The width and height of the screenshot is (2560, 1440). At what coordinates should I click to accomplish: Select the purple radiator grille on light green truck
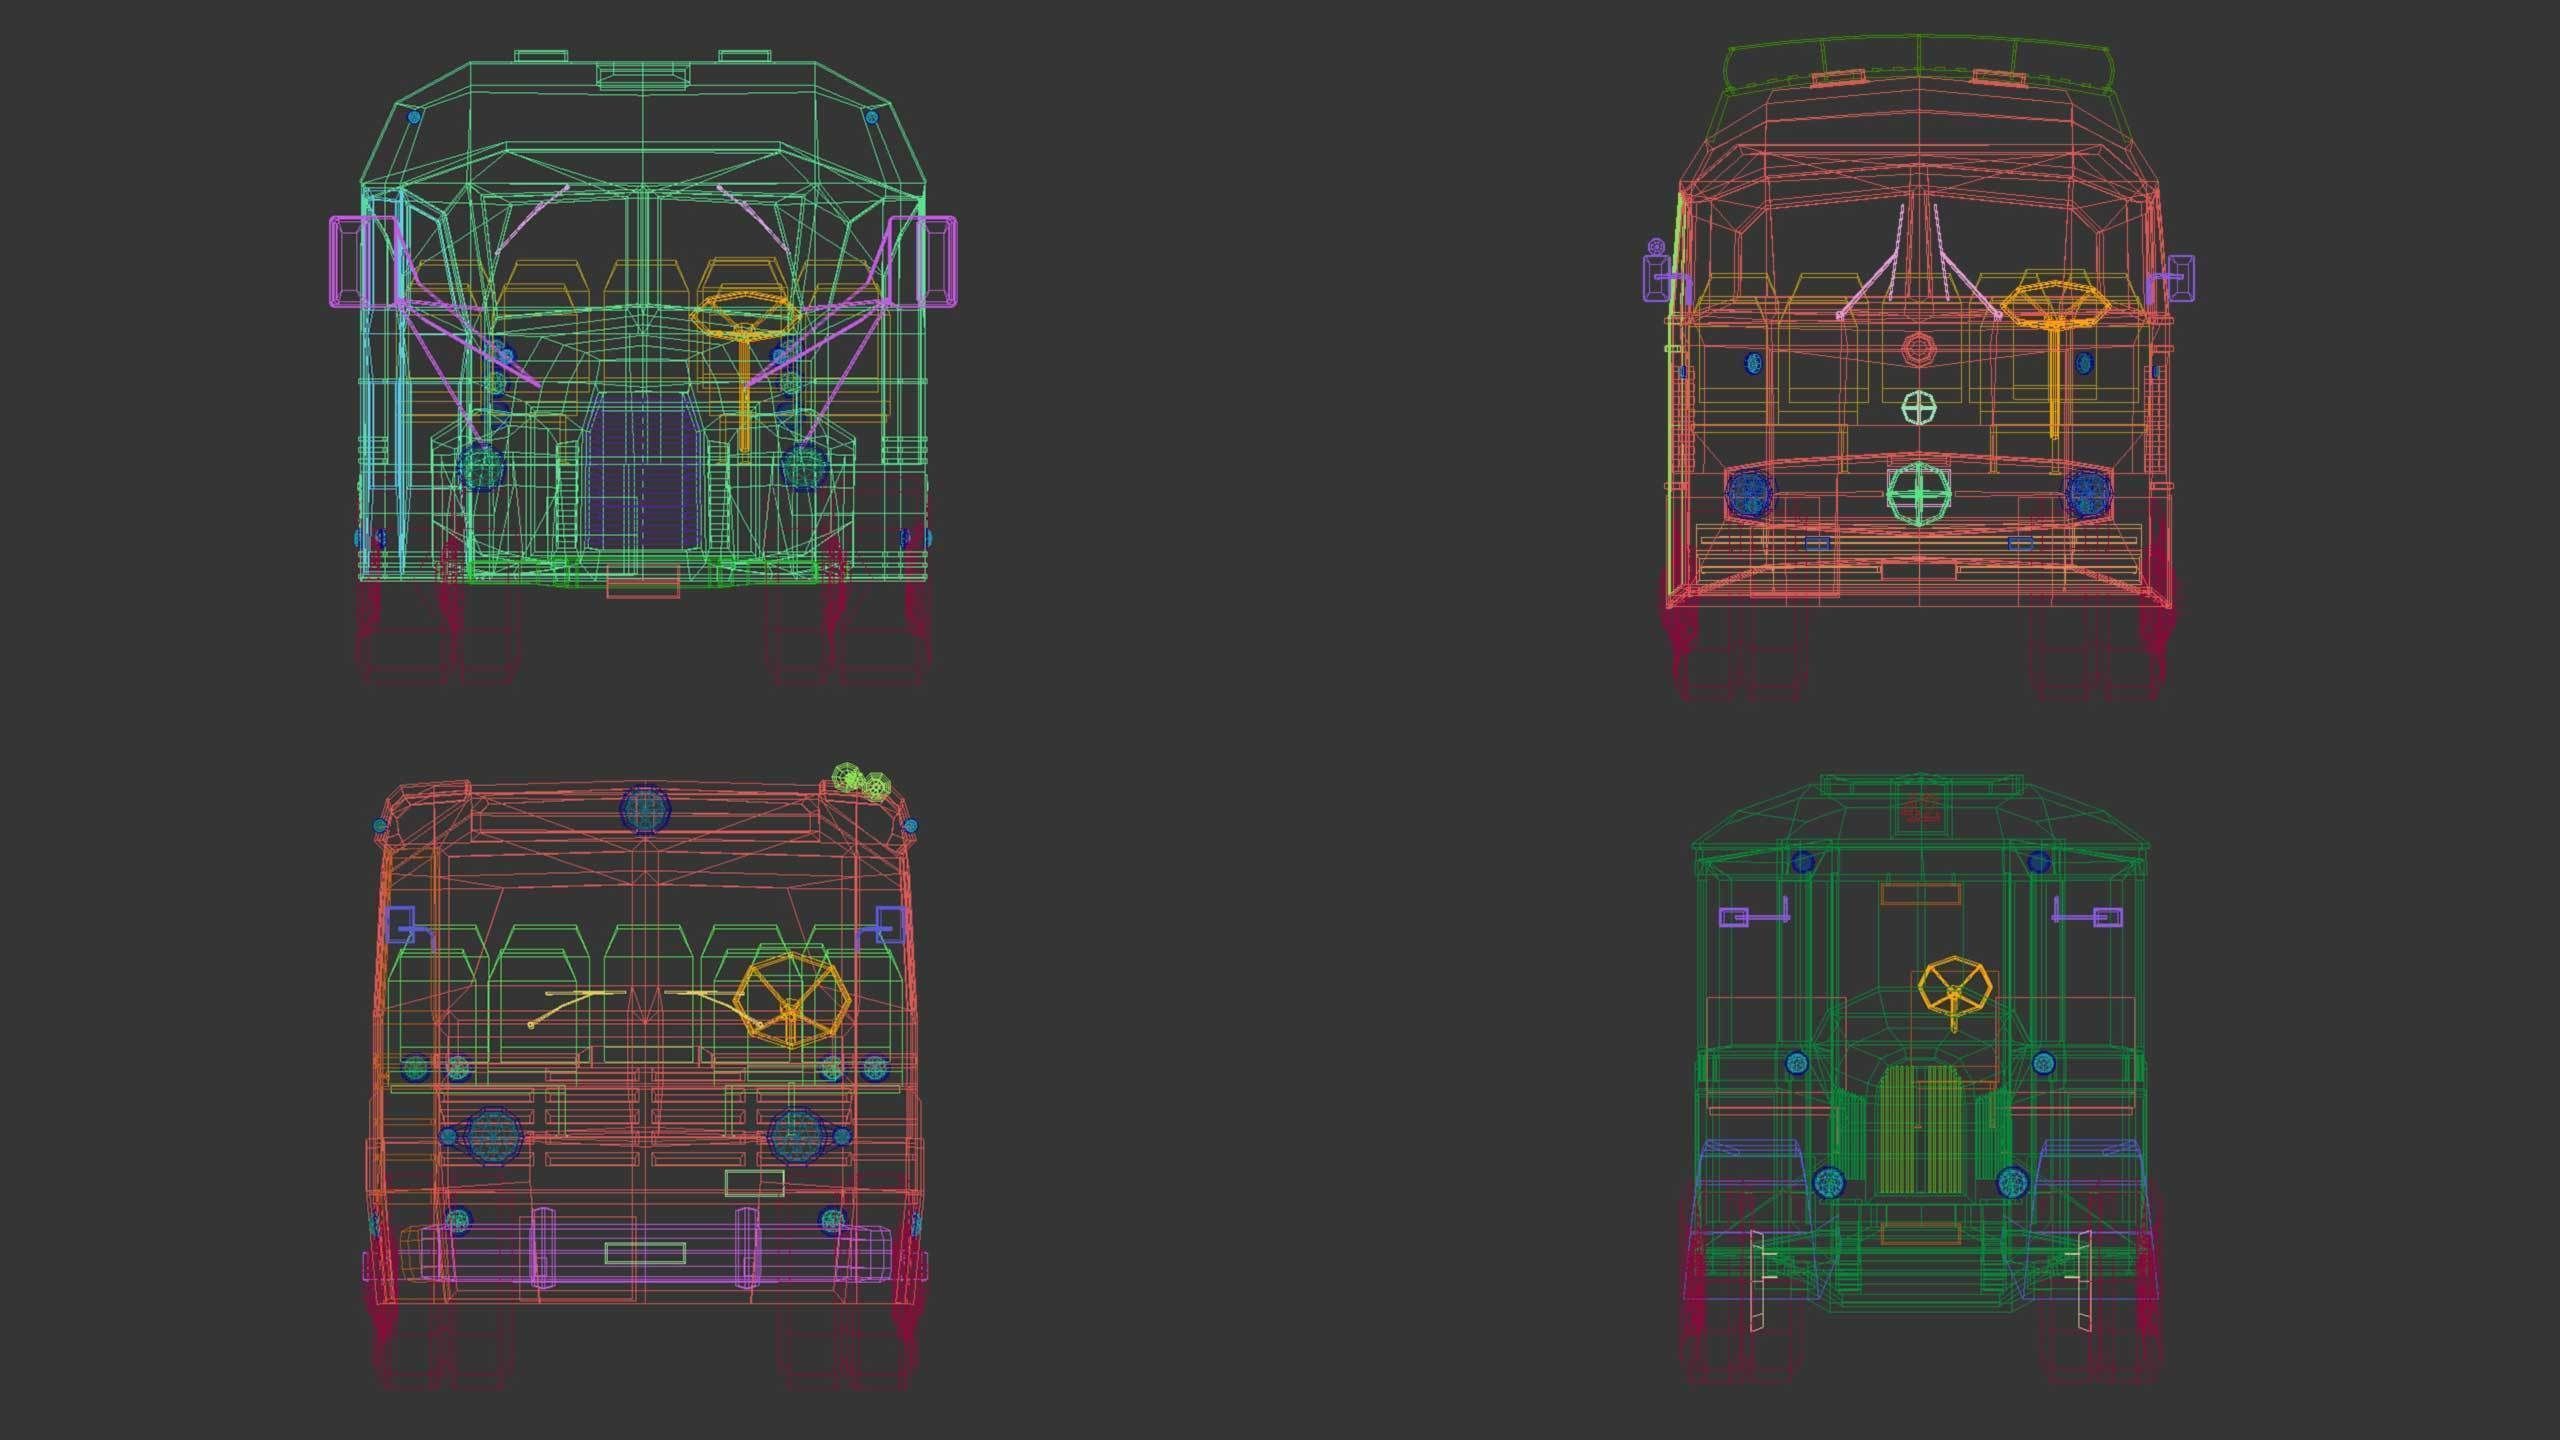coord(643,470)
